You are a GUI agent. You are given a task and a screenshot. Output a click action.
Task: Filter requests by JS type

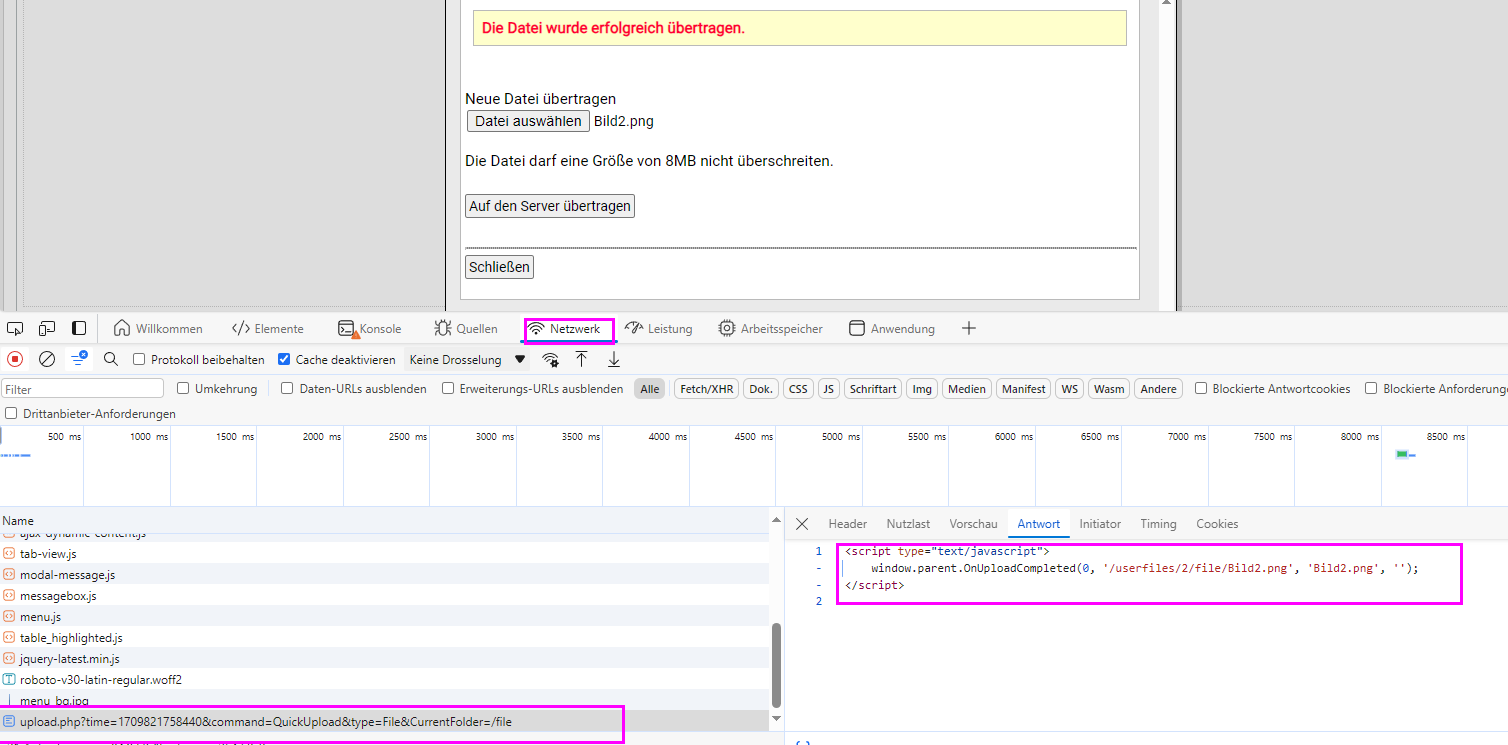coord(828,389)
